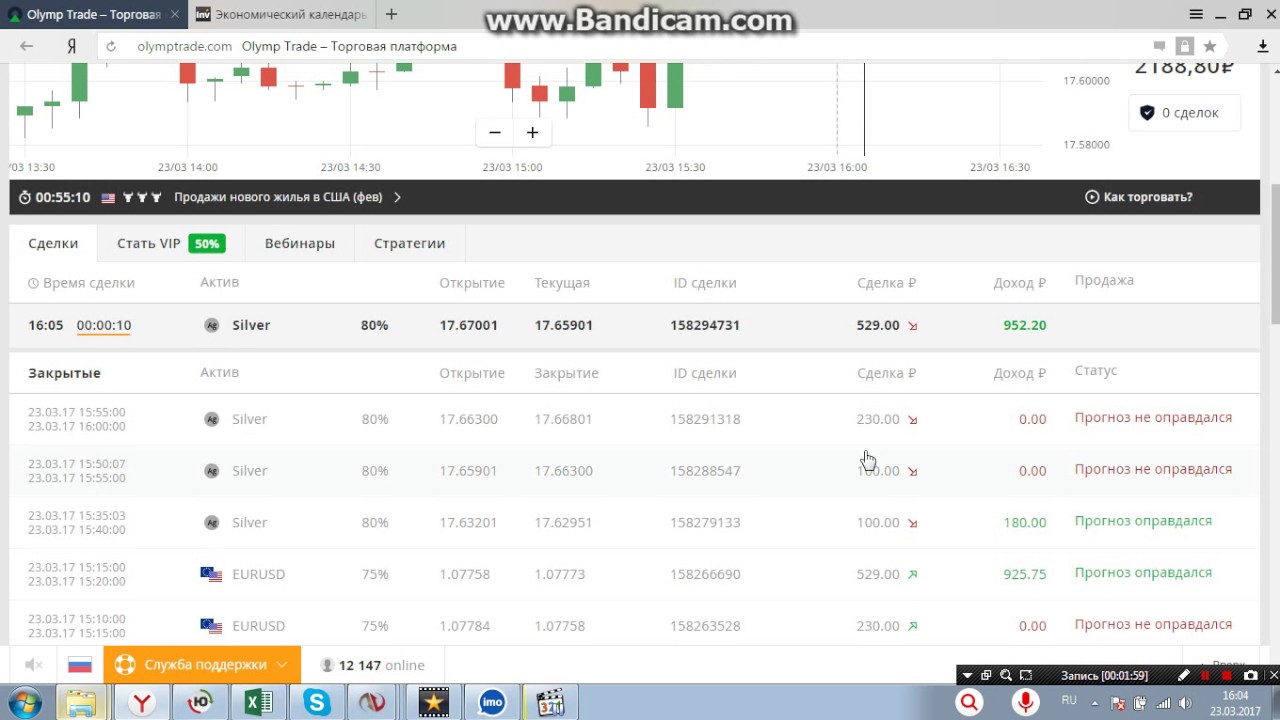
Task: Click the lock protect icon in address bar
Action: tap(1185, 46)
